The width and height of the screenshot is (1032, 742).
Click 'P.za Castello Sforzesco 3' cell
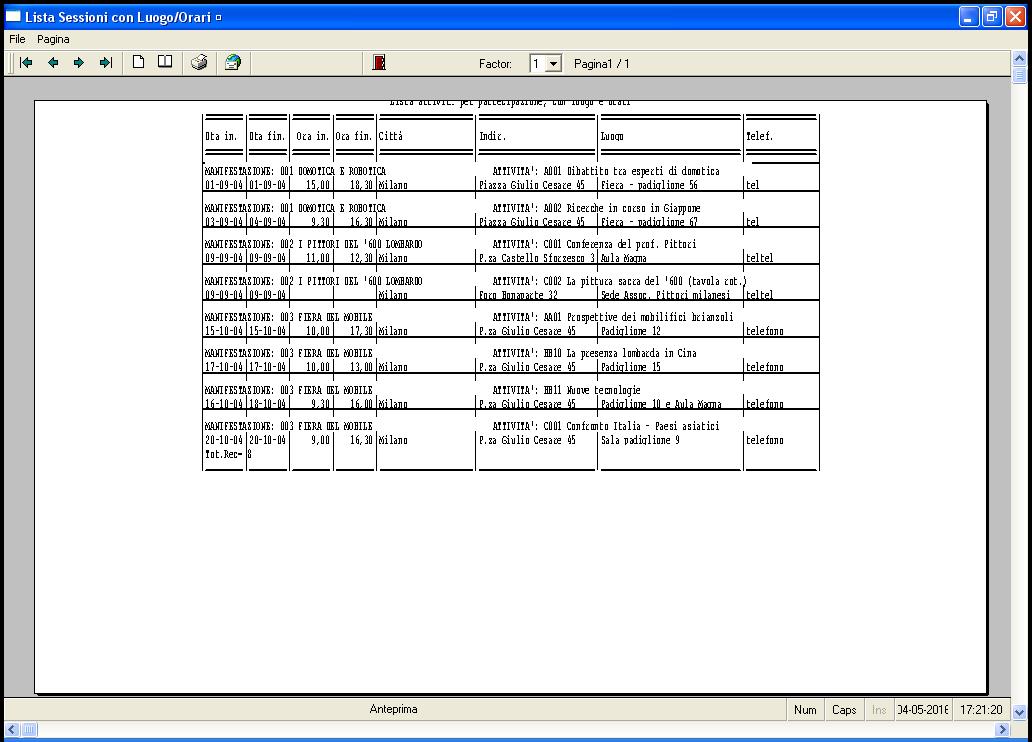pos(537,258)
